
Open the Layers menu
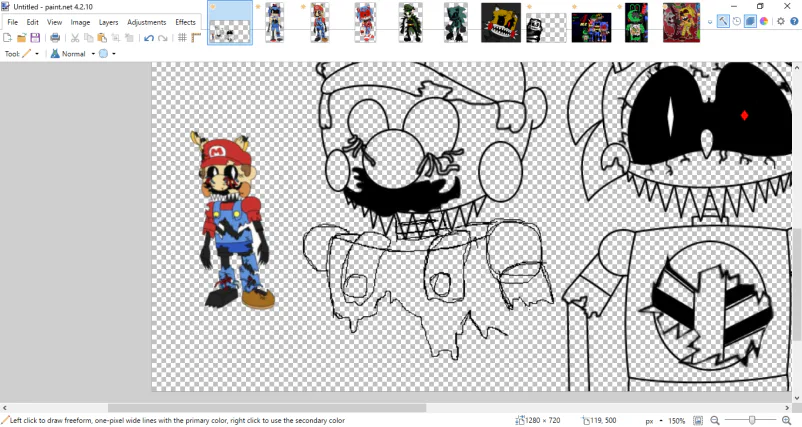[108, 22]
